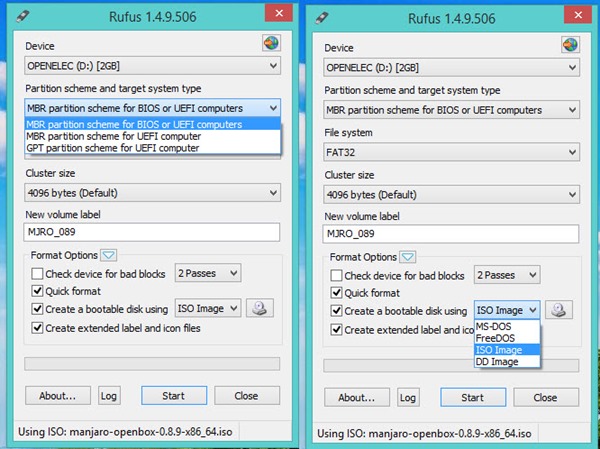Enable Check device for bad blocks, right window
The width and height of the screenshot is (600, 449).
336,276
